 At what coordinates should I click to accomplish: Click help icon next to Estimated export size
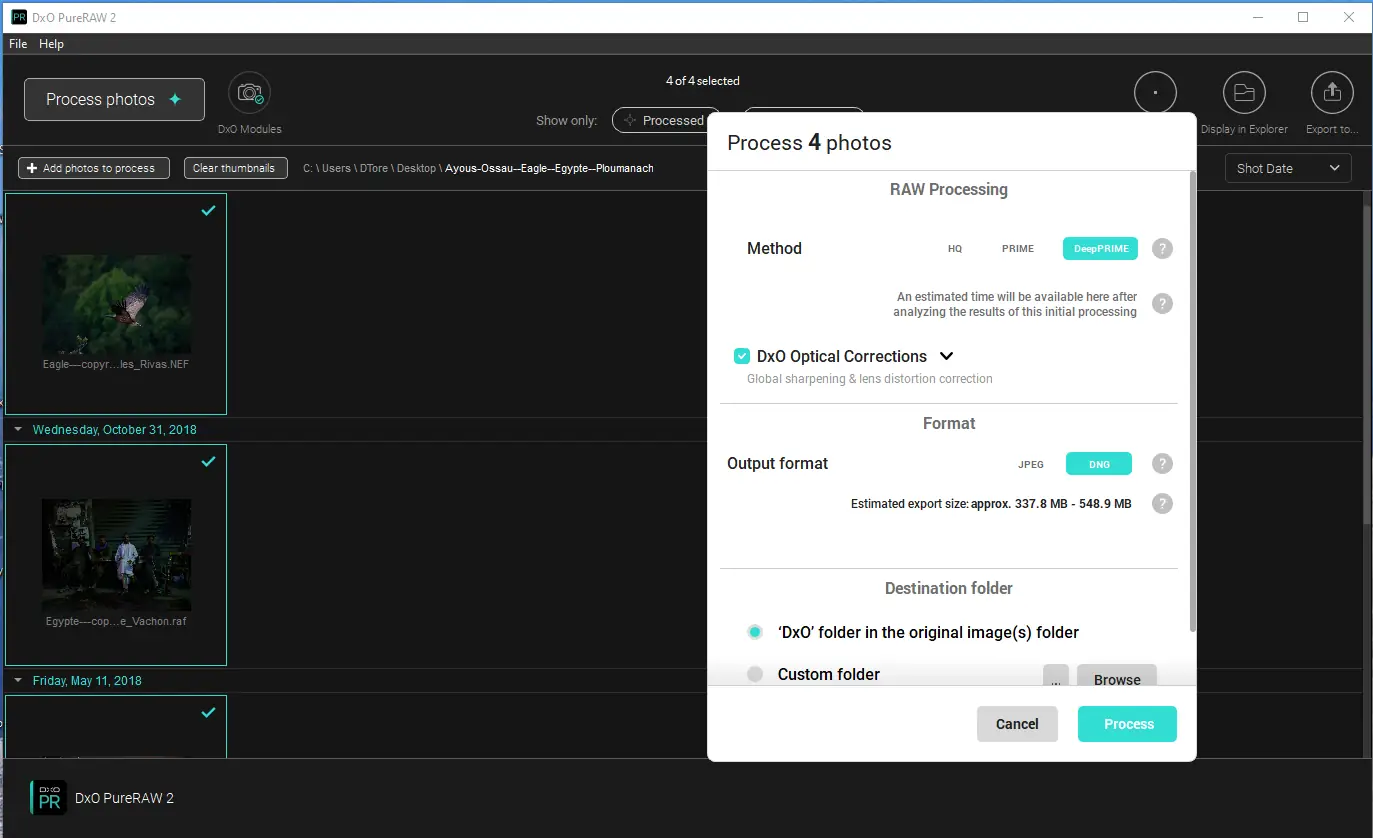(x=1162, y=504)
